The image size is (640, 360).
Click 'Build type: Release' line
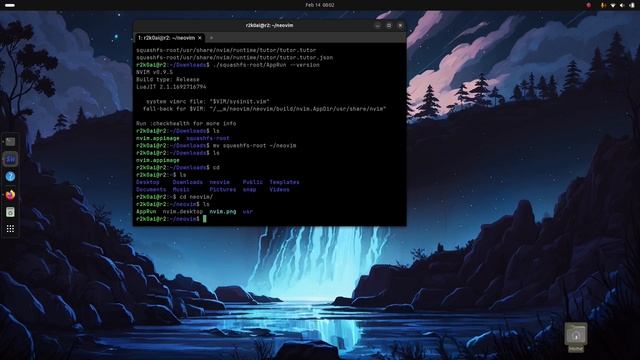click(x=168, y=80)
